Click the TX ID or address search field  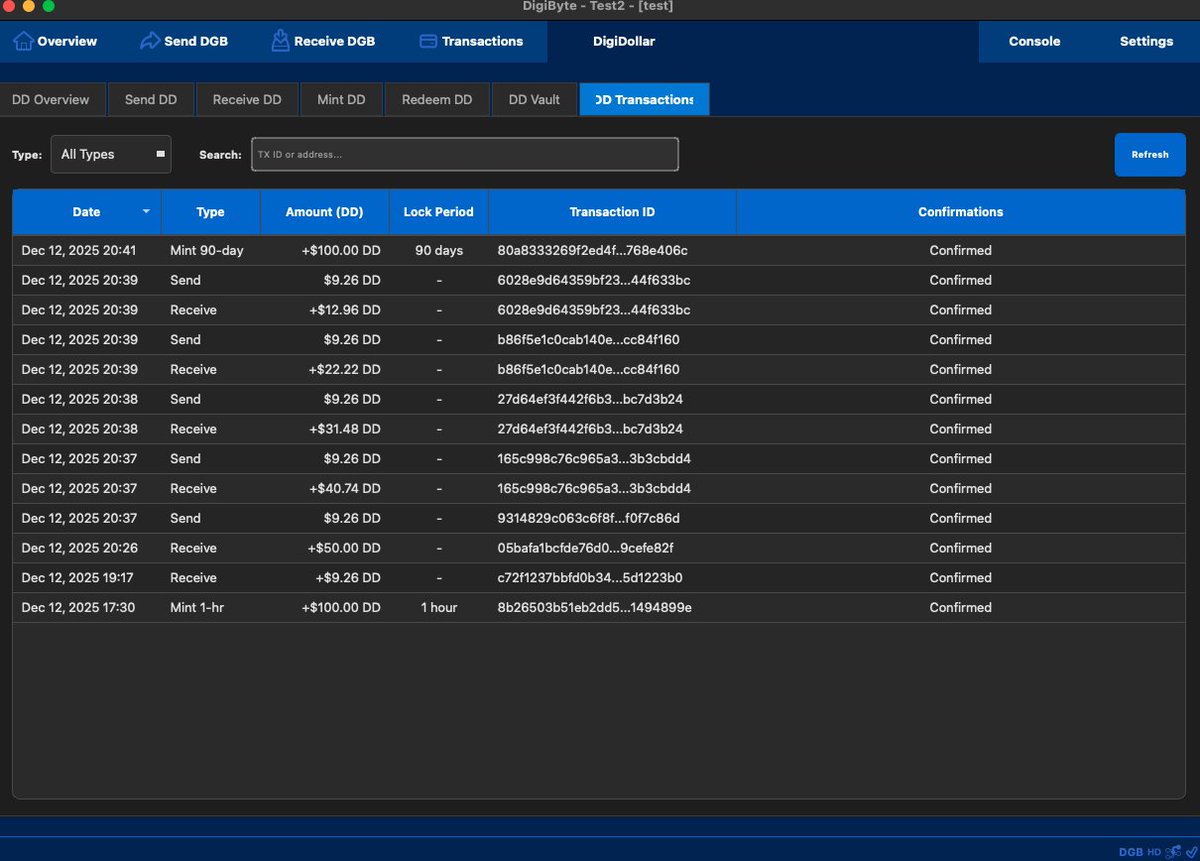(x=465, y=154)
